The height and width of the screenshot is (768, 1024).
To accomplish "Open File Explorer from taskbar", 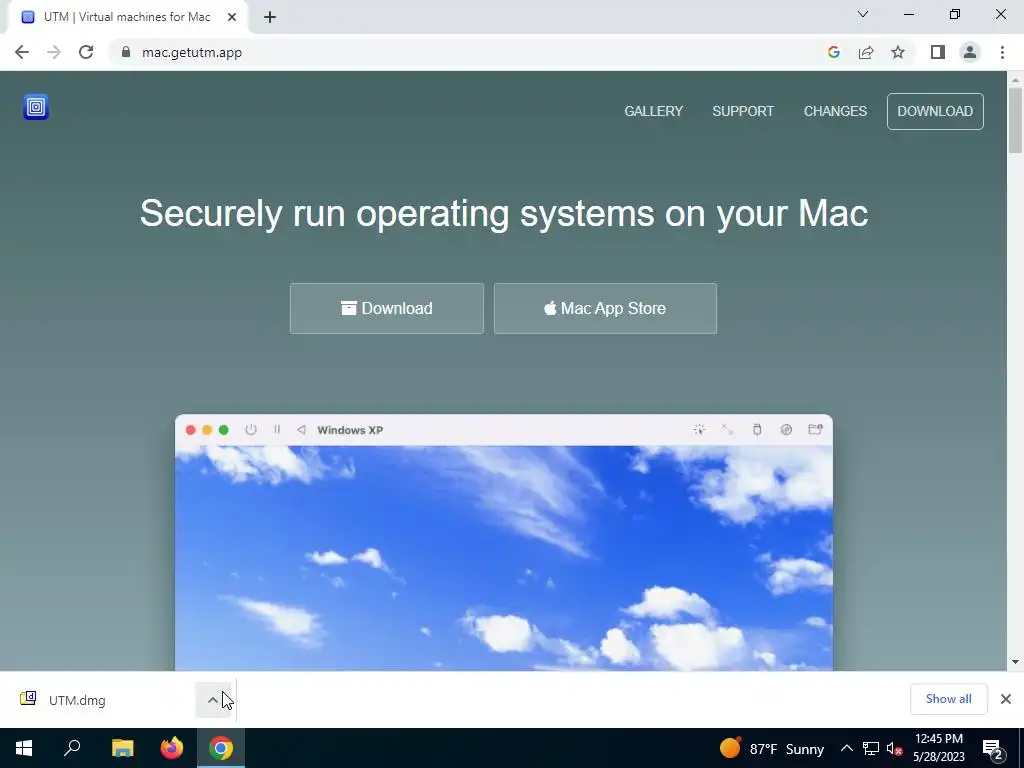I will point(122,748).
